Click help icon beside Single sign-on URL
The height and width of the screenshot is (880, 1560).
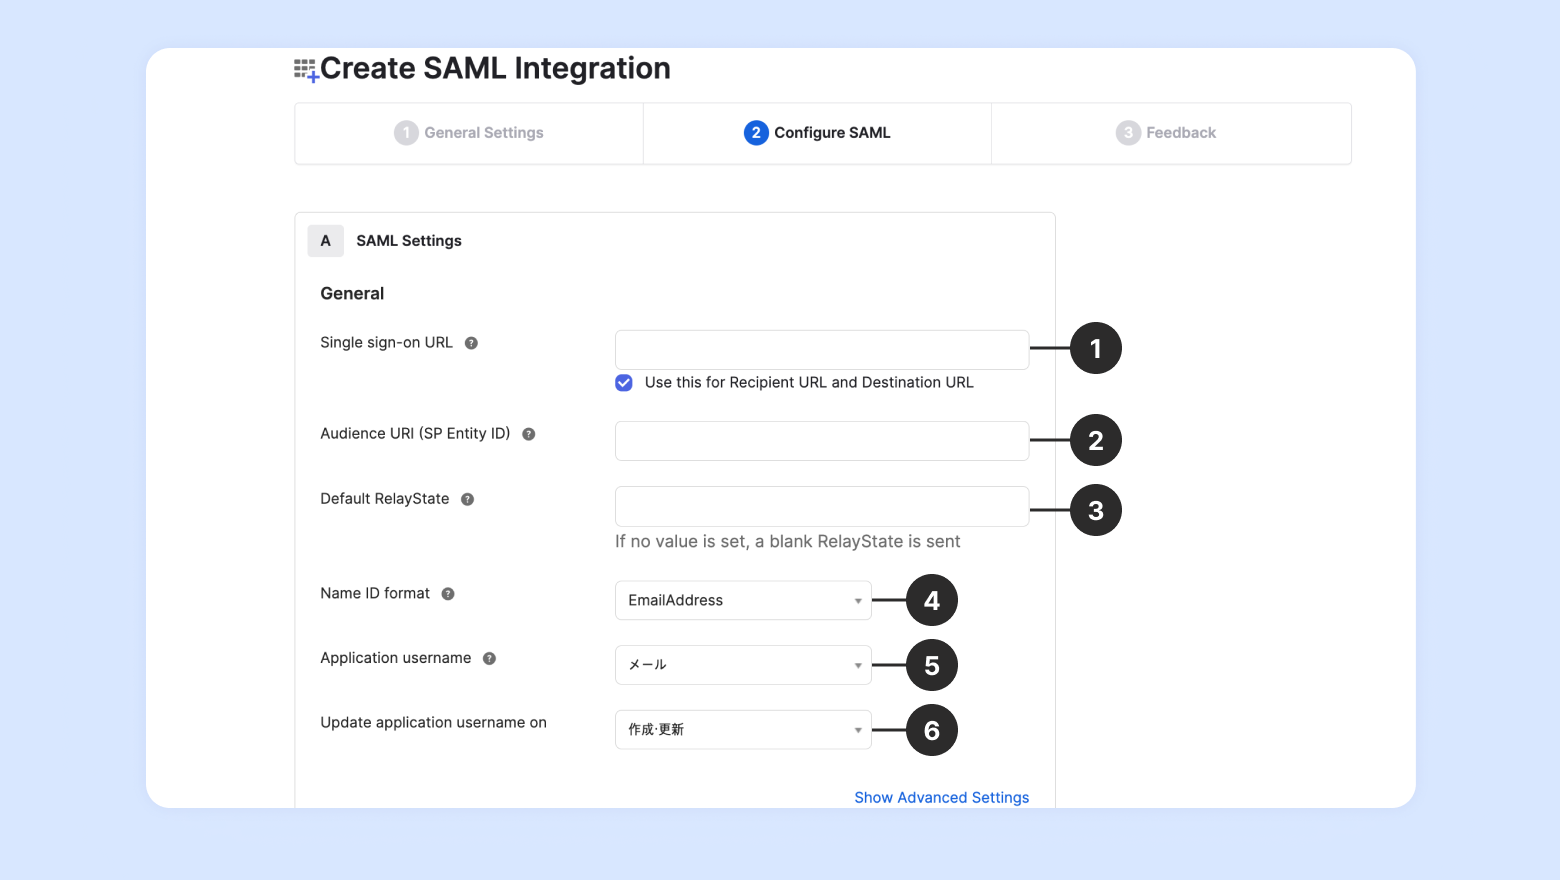pos(471,343)
